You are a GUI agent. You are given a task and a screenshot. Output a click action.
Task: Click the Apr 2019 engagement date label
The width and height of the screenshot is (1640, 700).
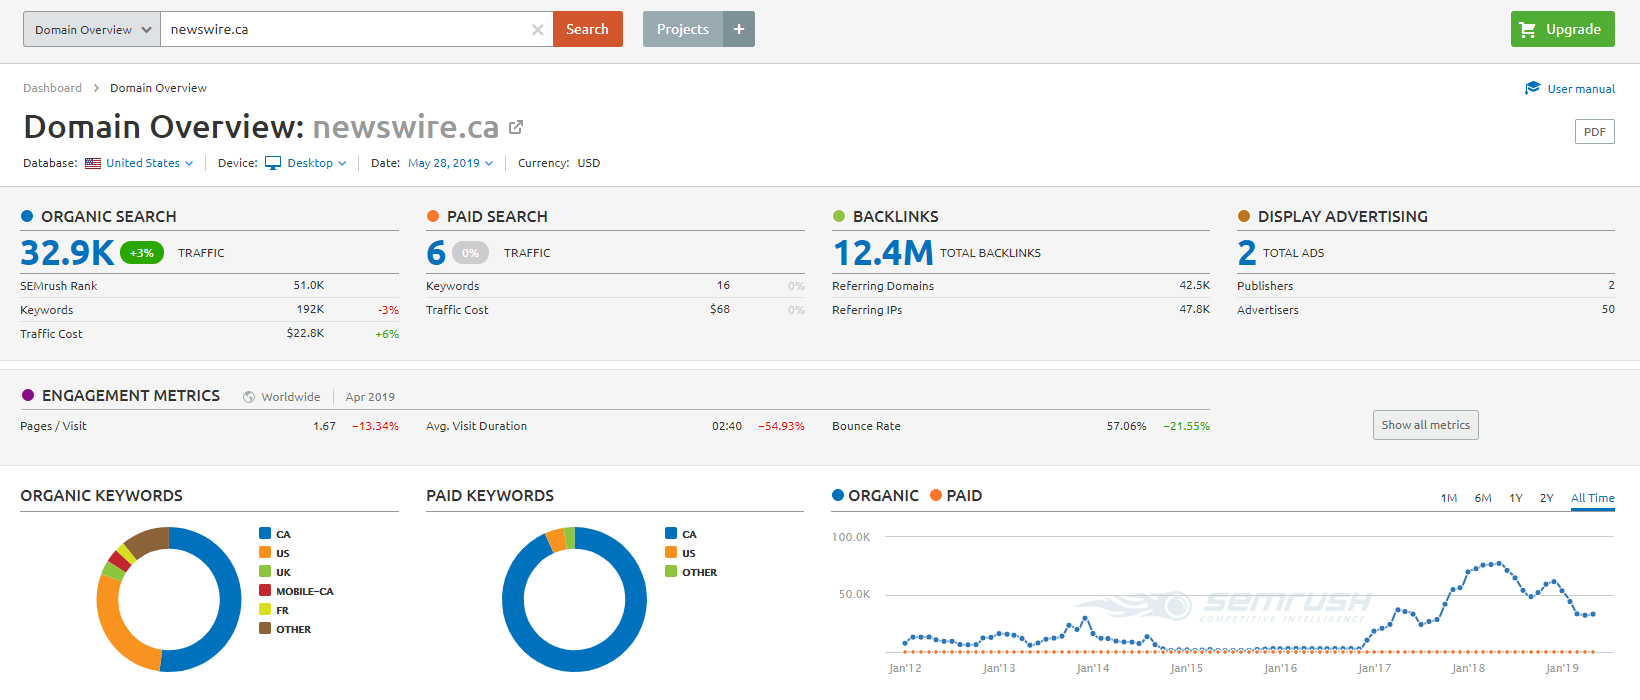coord(370,397)
